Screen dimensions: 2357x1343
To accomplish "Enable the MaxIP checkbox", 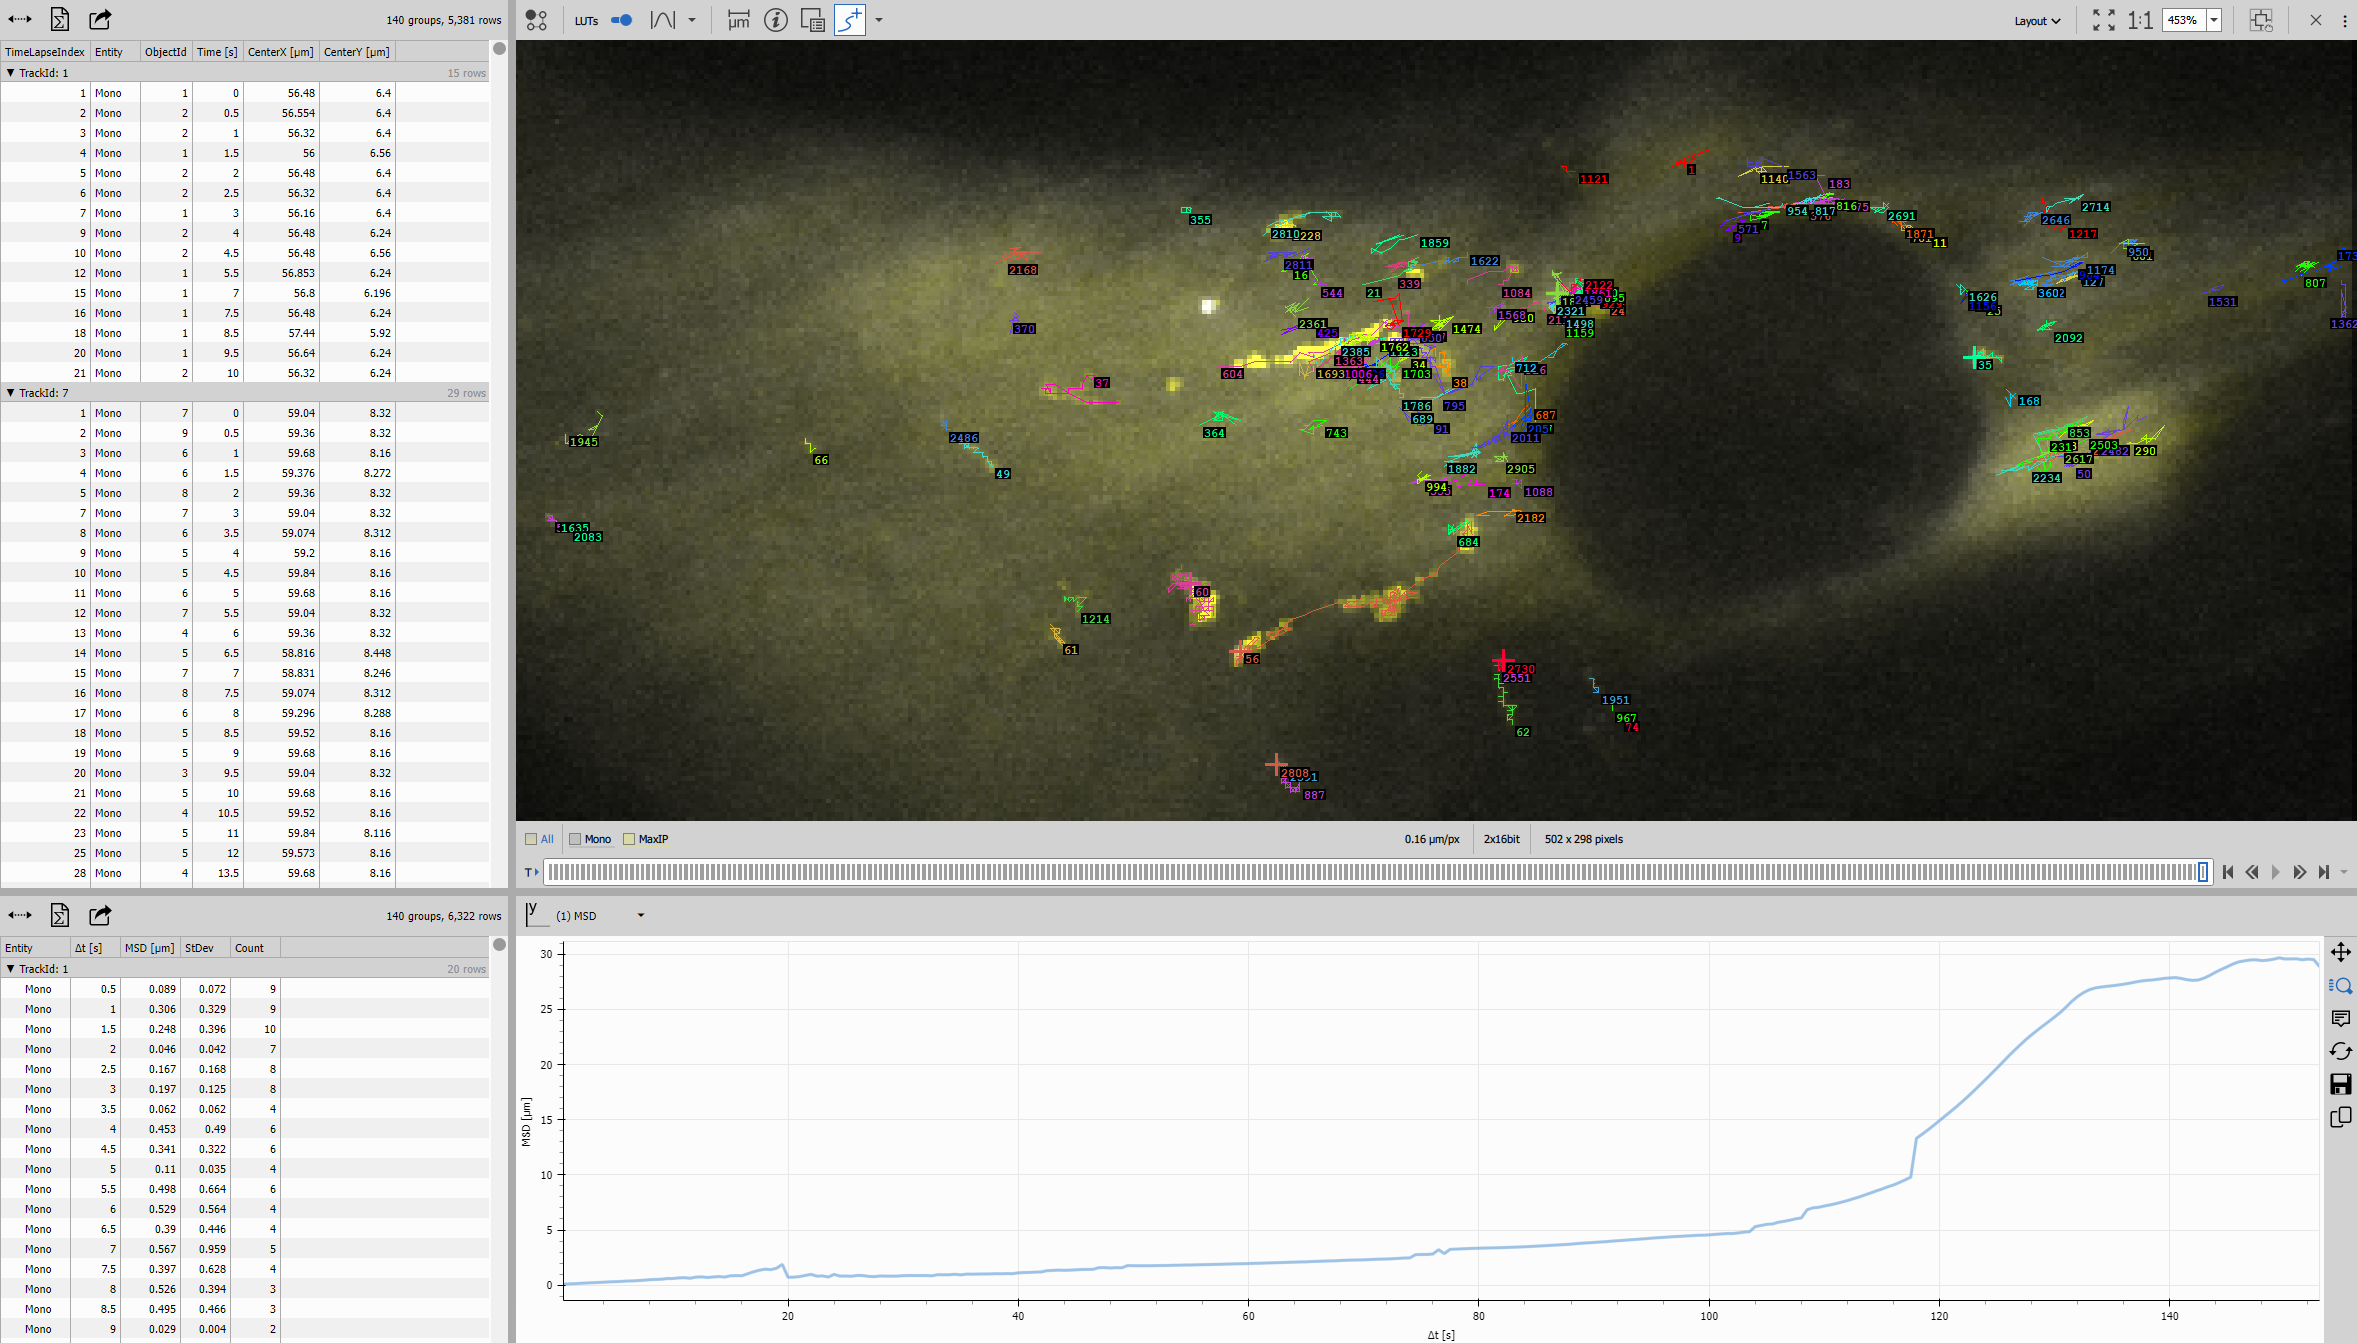I will 629,839.
